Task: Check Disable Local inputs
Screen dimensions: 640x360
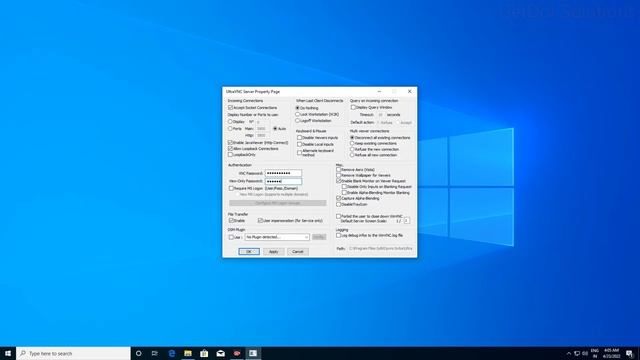Action: coord(299,144)
